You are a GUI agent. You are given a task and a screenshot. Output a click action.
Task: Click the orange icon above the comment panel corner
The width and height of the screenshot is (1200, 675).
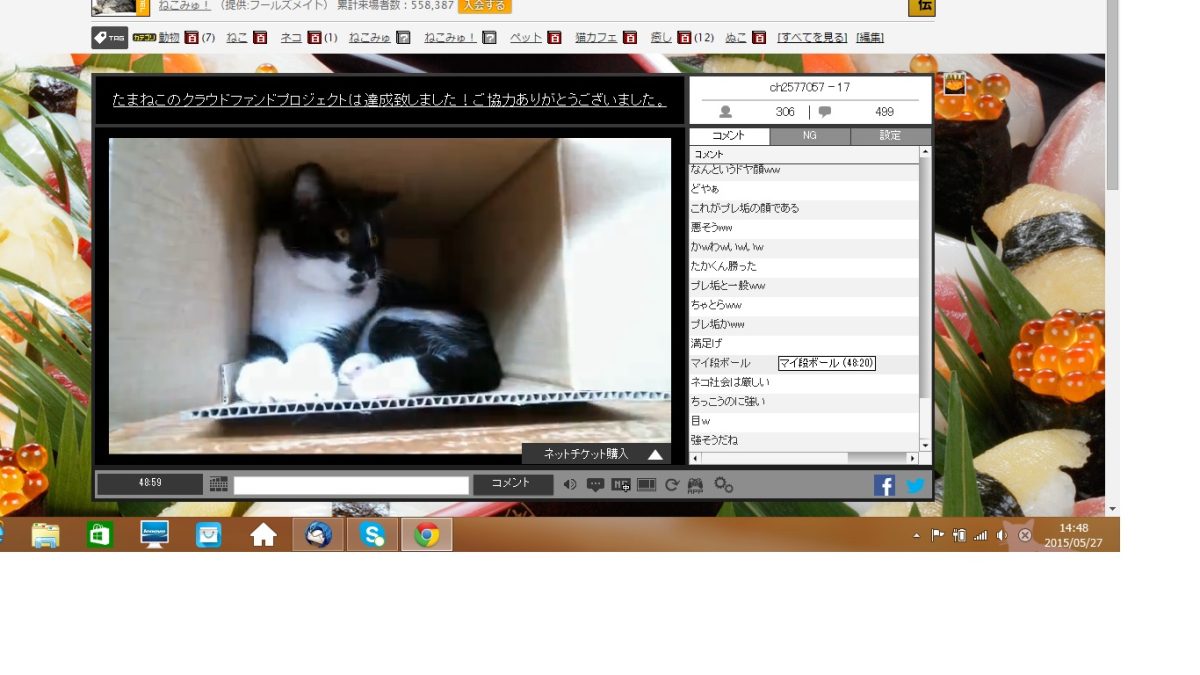[x=954, y=83]
